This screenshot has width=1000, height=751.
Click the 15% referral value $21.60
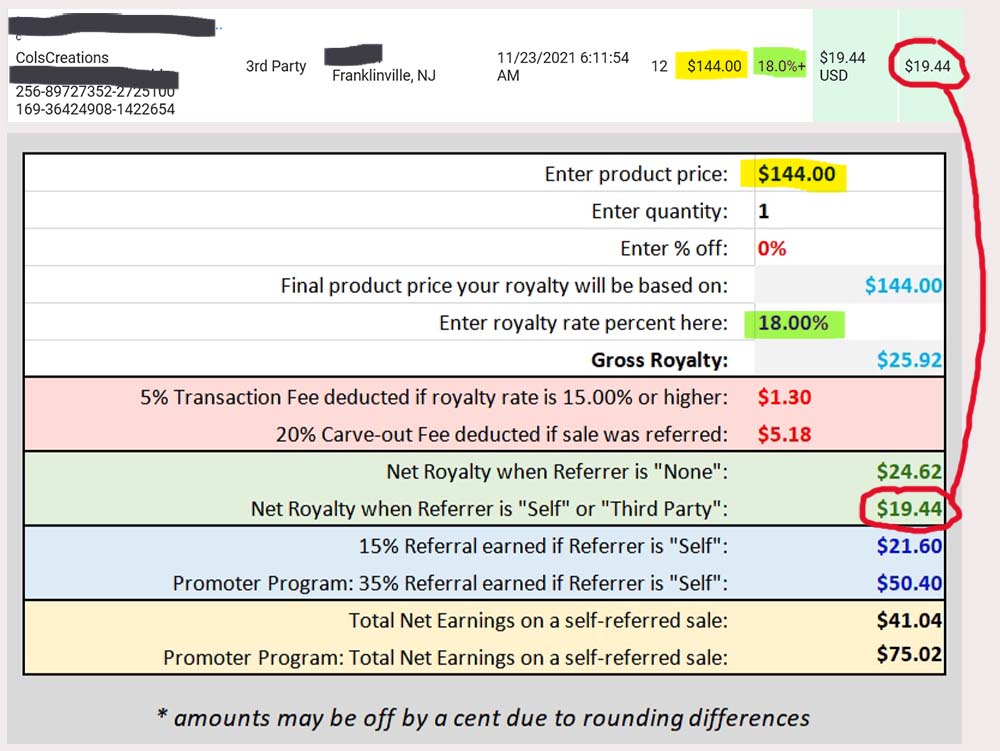pyautogui.click(x=909, y=546)
